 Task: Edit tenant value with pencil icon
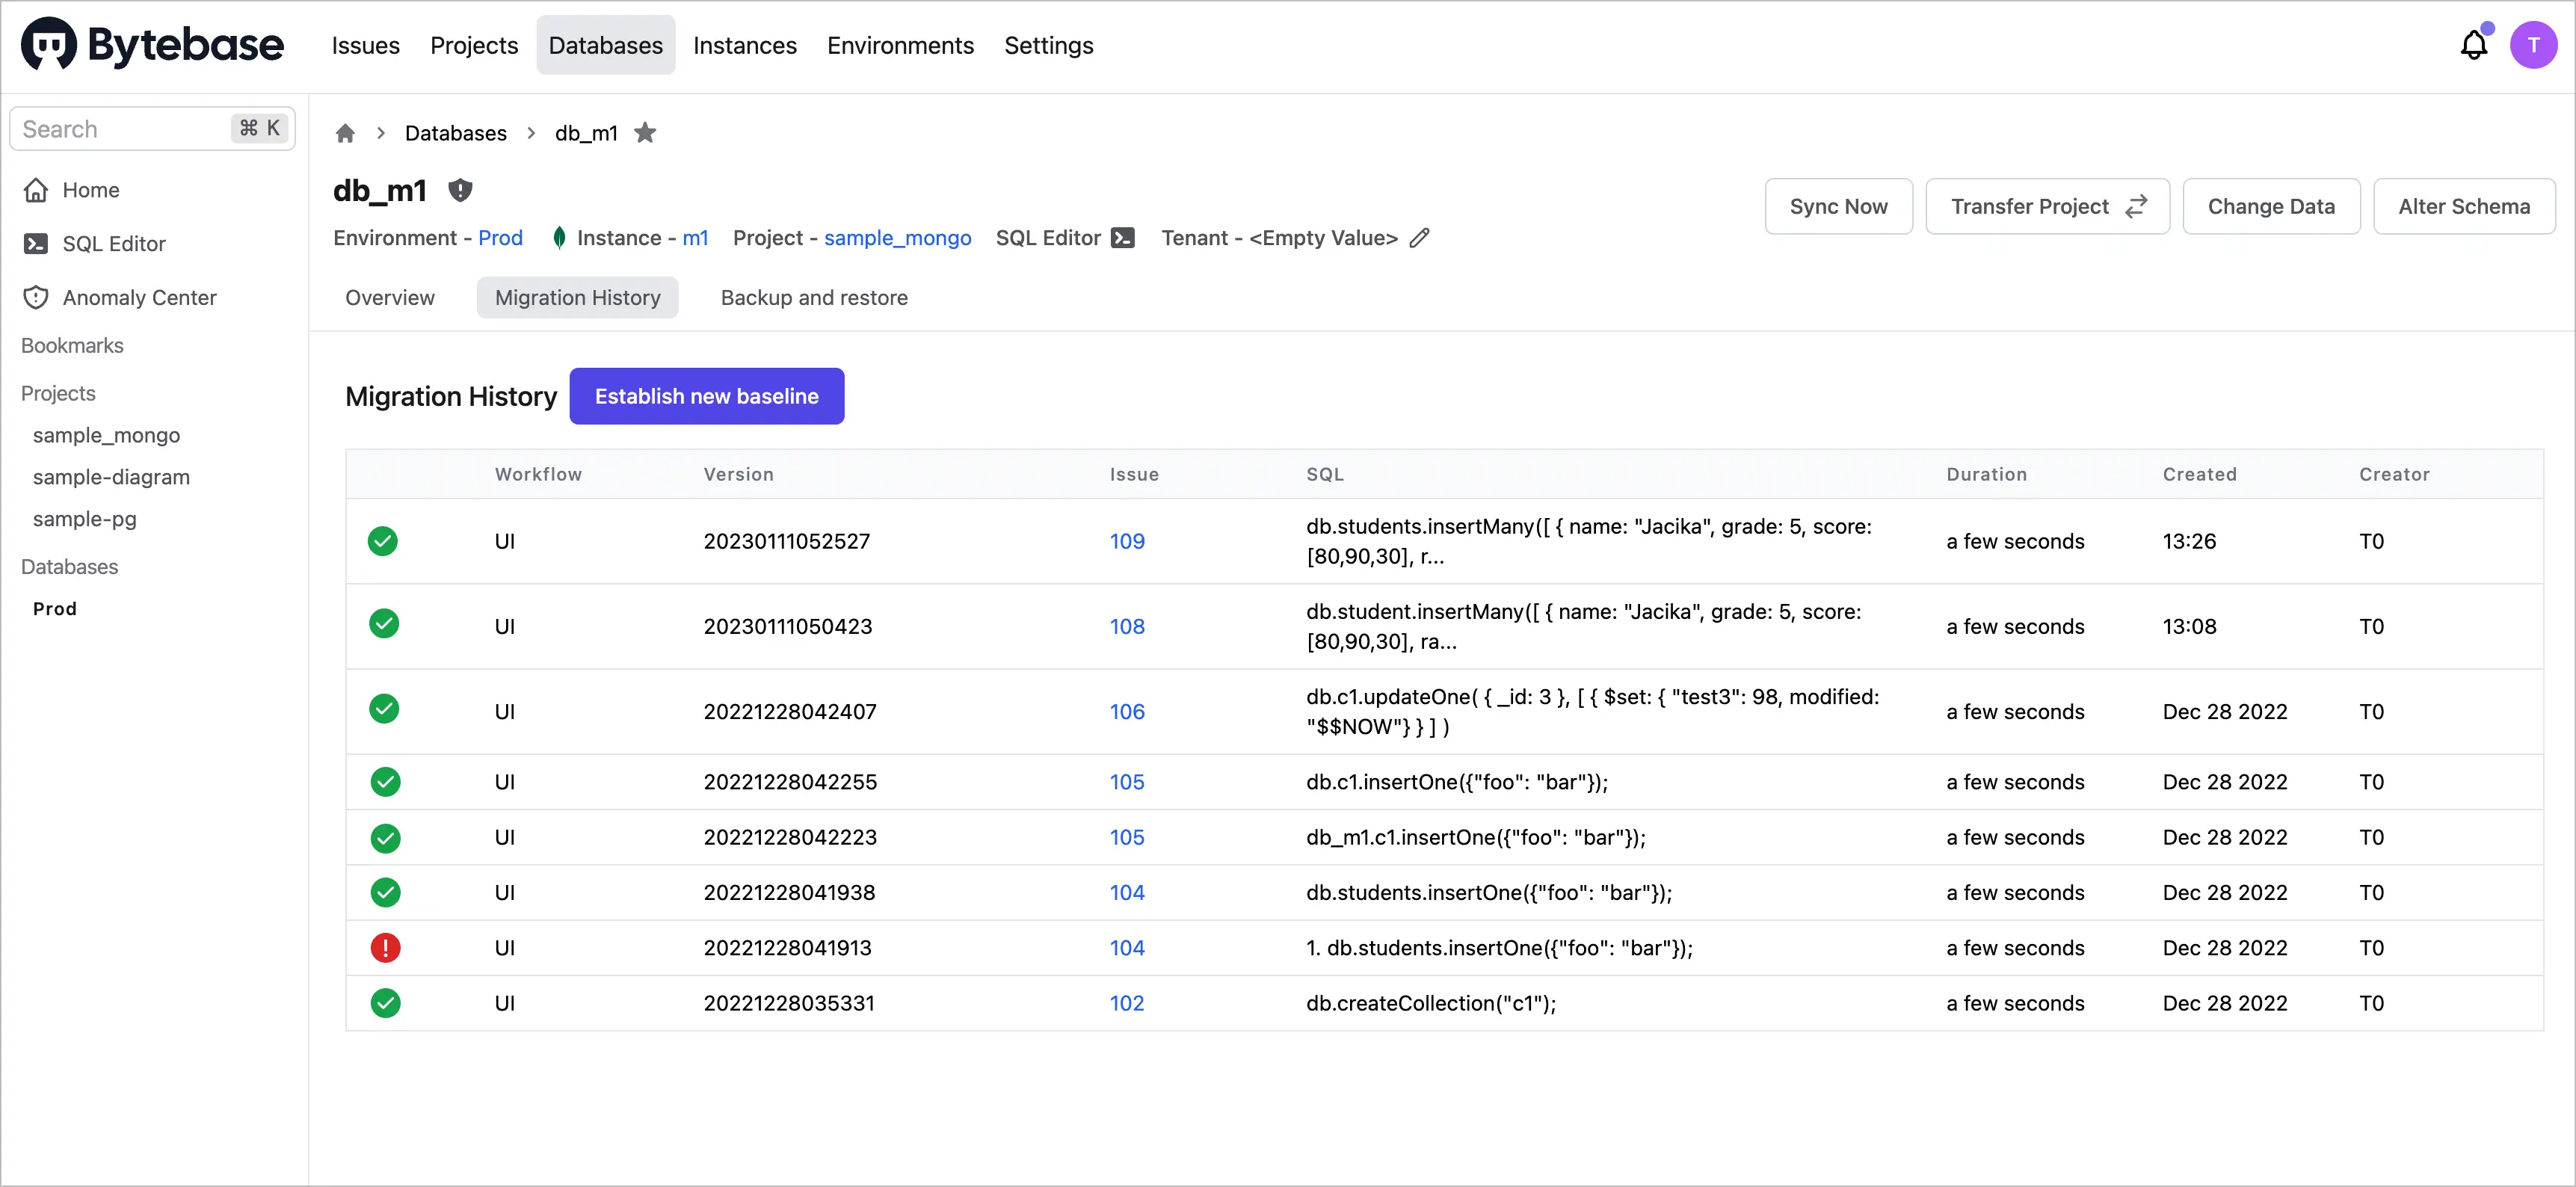pyautogui.click(x=1419, y=238)
